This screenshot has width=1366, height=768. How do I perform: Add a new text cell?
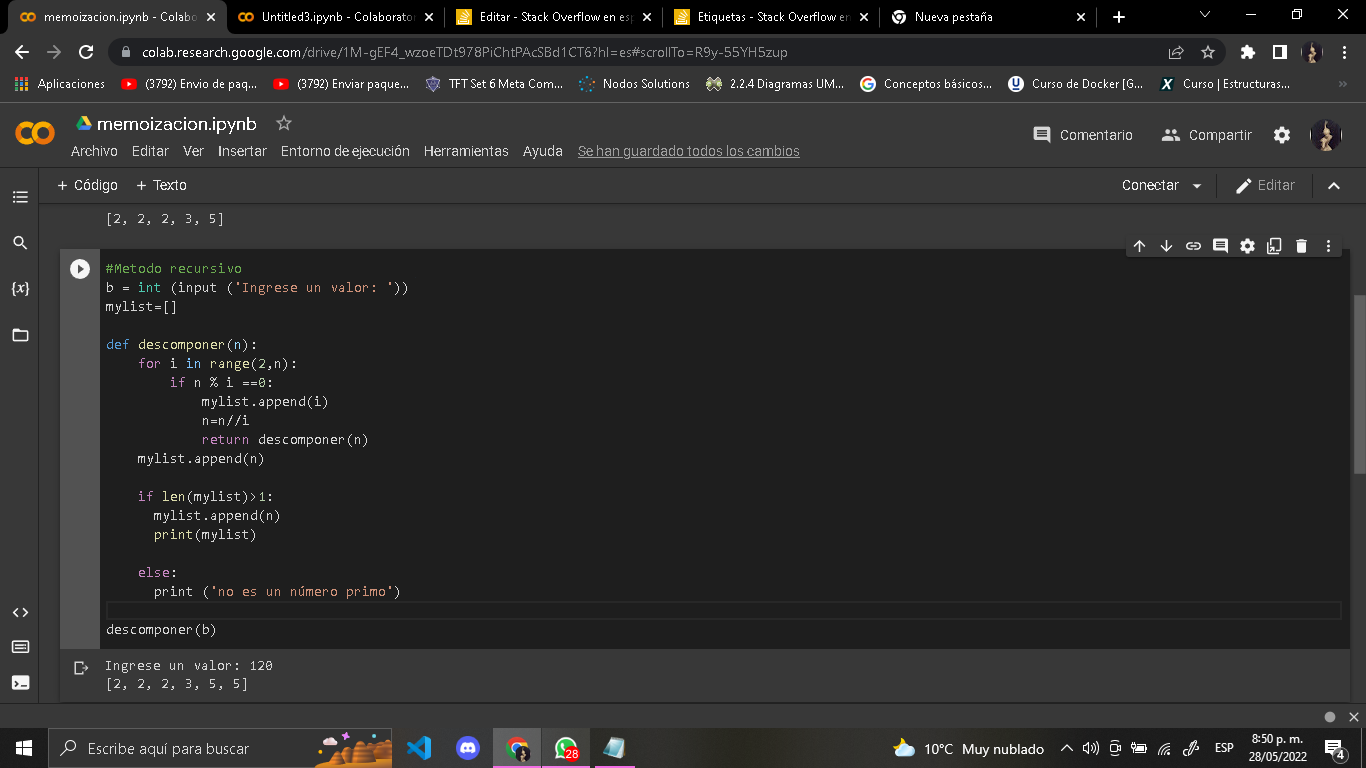click(x=161, y=185)
